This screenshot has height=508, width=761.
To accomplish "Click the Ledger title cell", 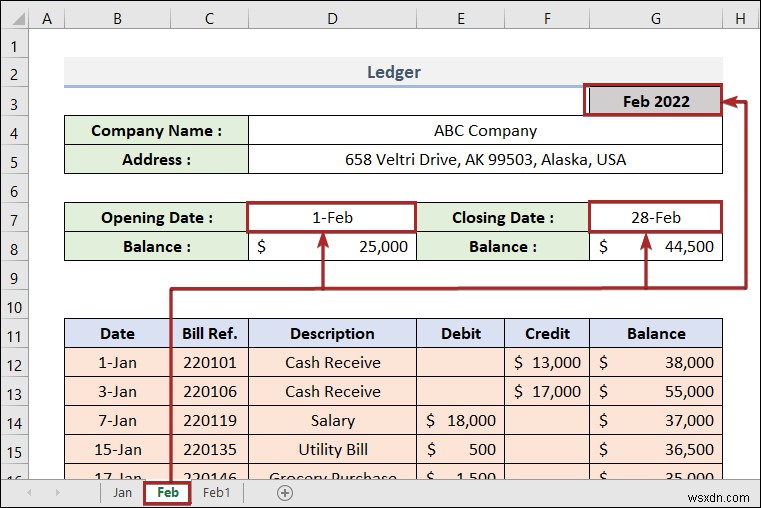I will coord(393,72).
